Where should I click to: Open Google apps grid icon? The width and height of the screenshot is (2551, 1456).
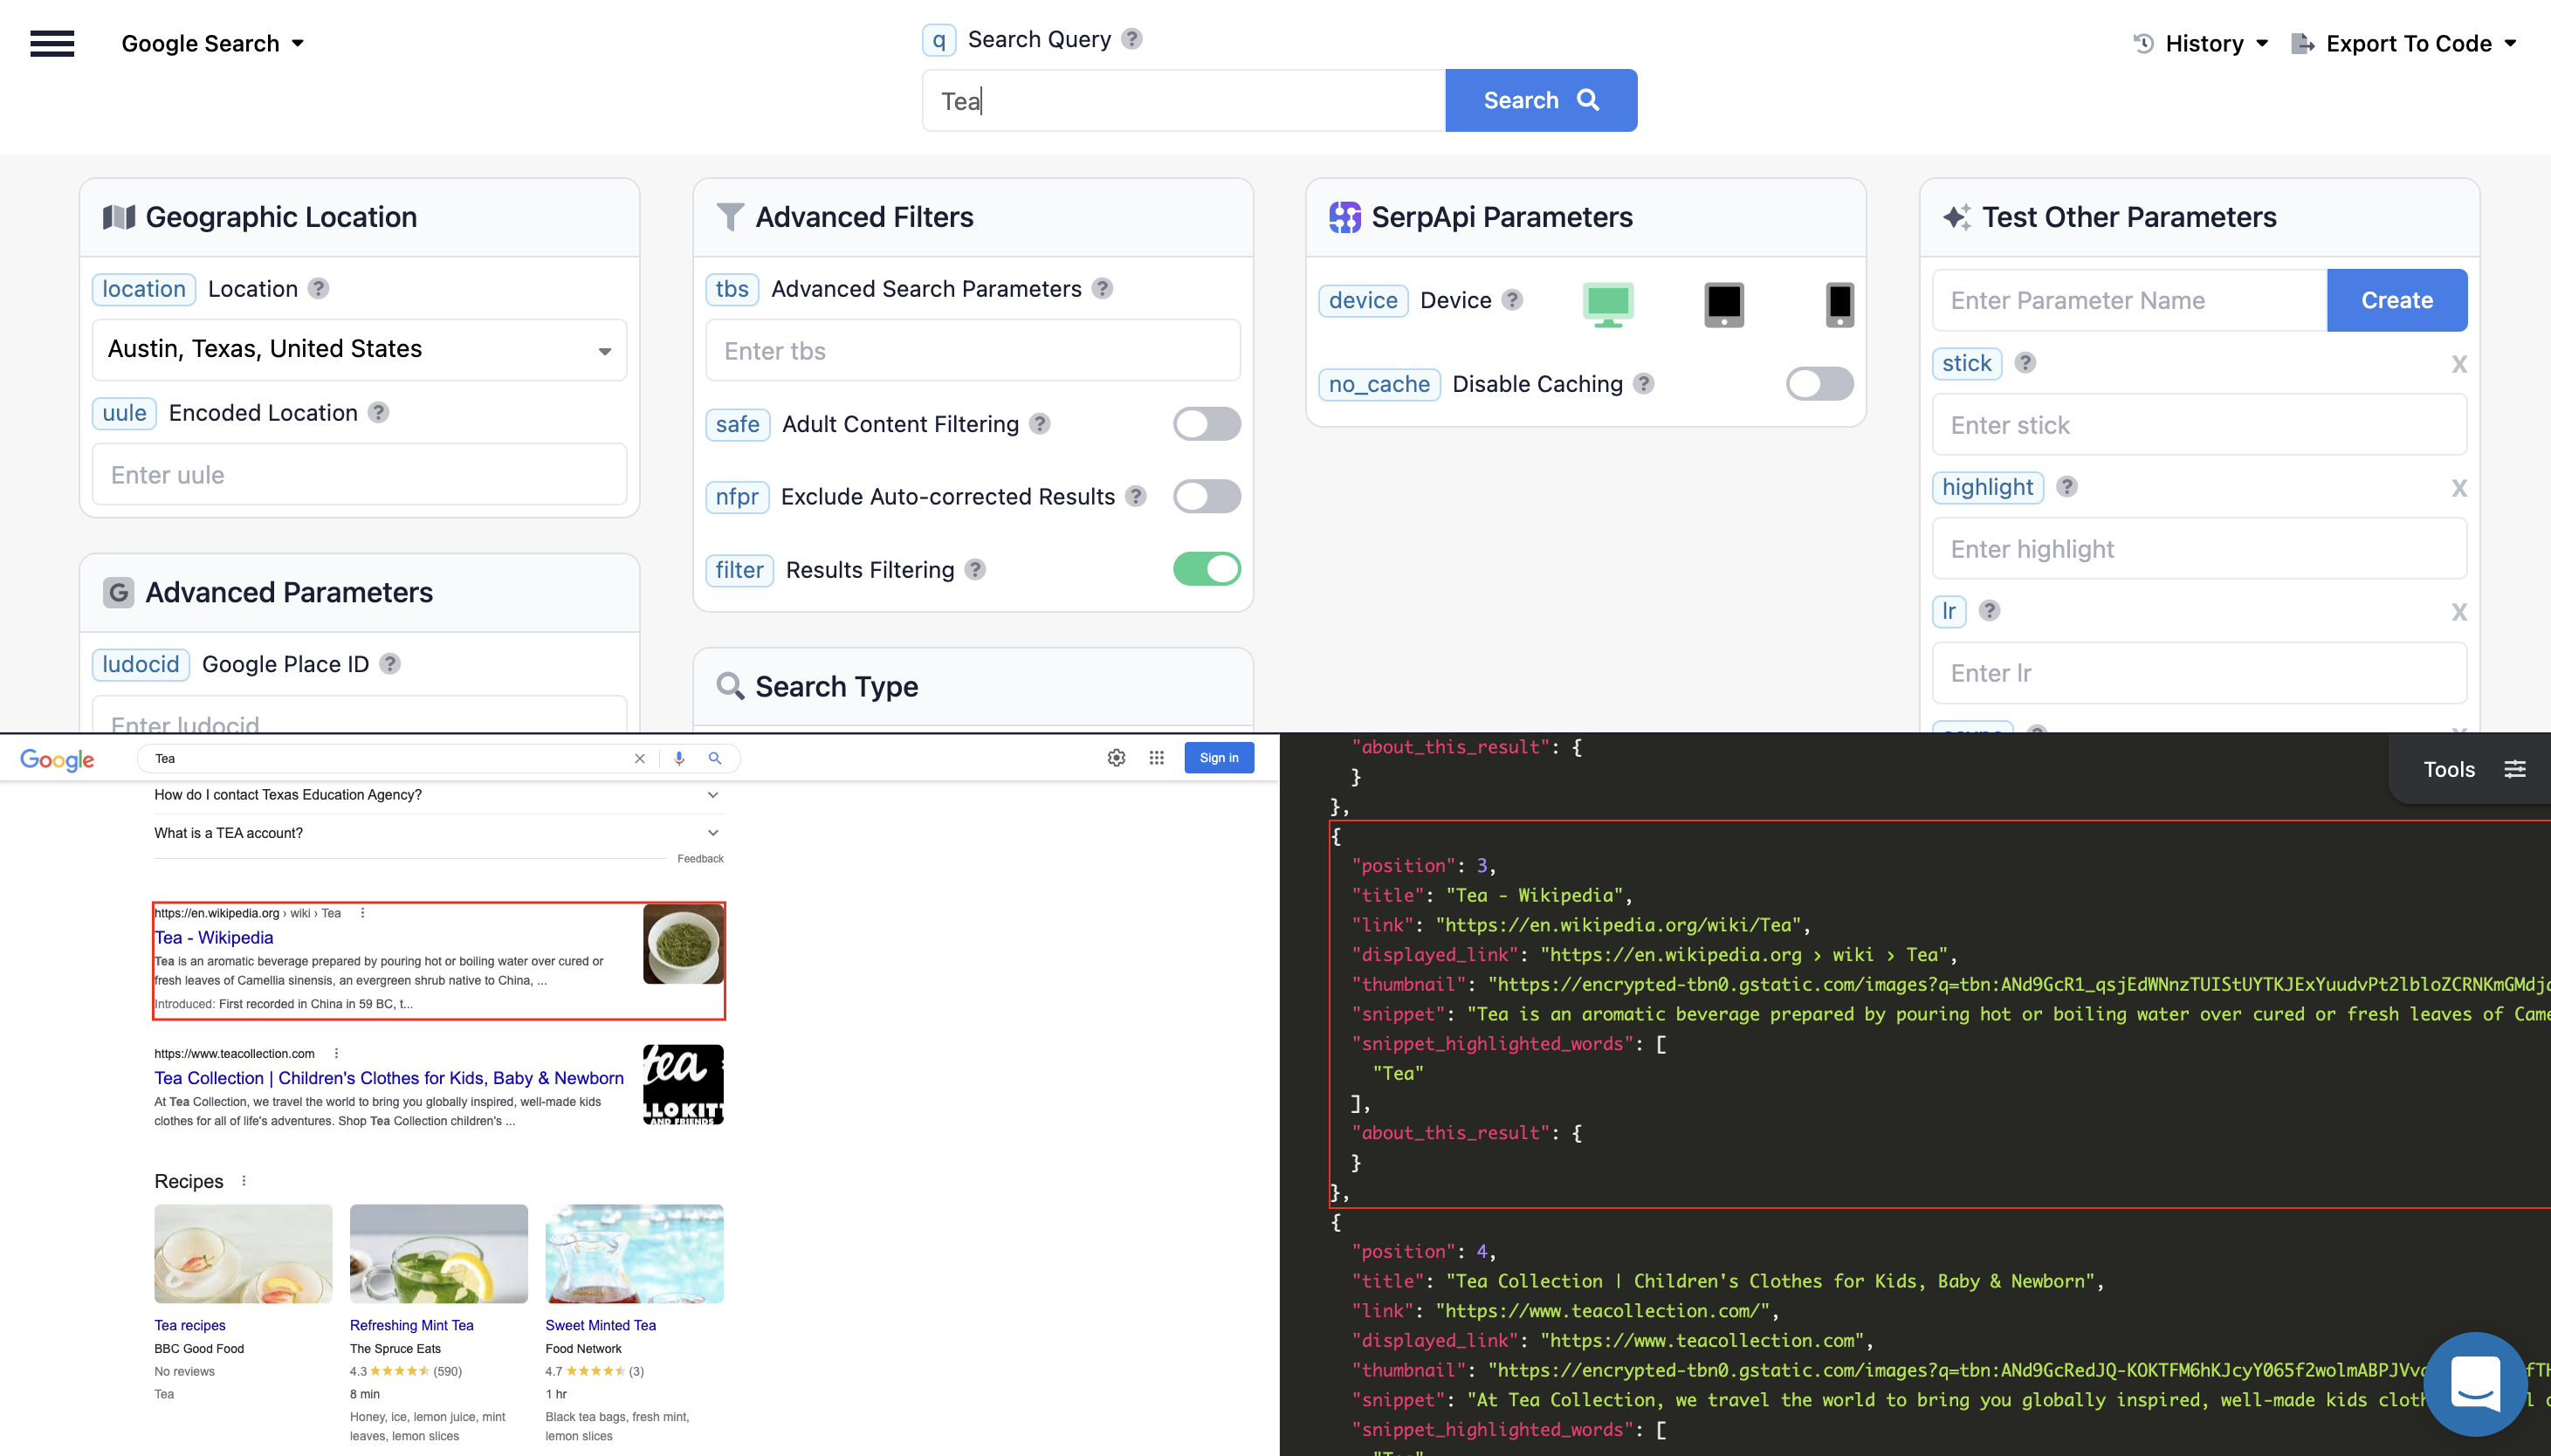(1156, 758)
